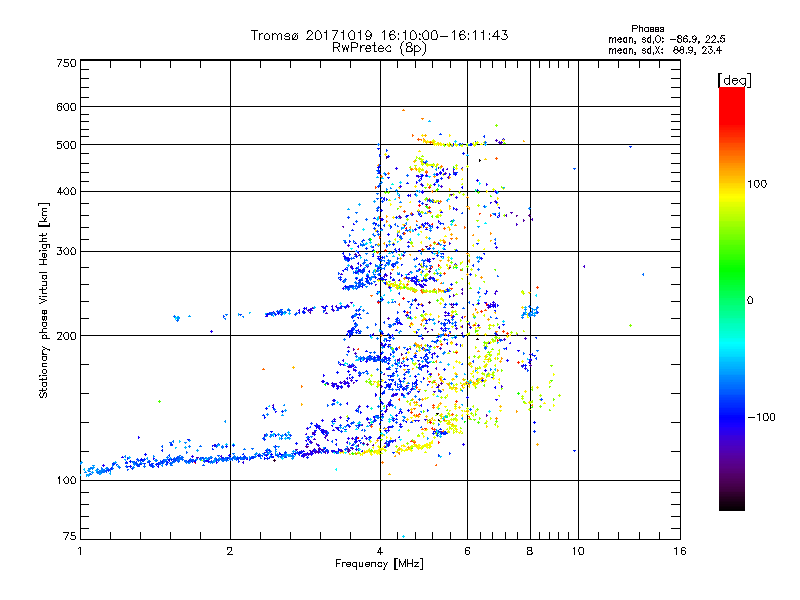Click the y-axis tick label '500'

coord(66,145)
